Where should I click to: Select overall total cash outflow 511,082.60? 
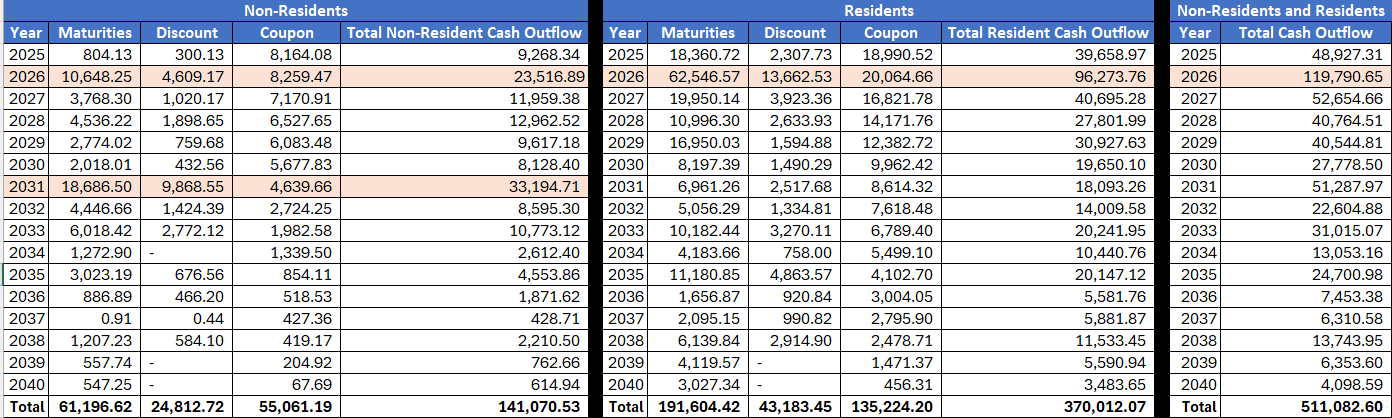coord(1304,406)
